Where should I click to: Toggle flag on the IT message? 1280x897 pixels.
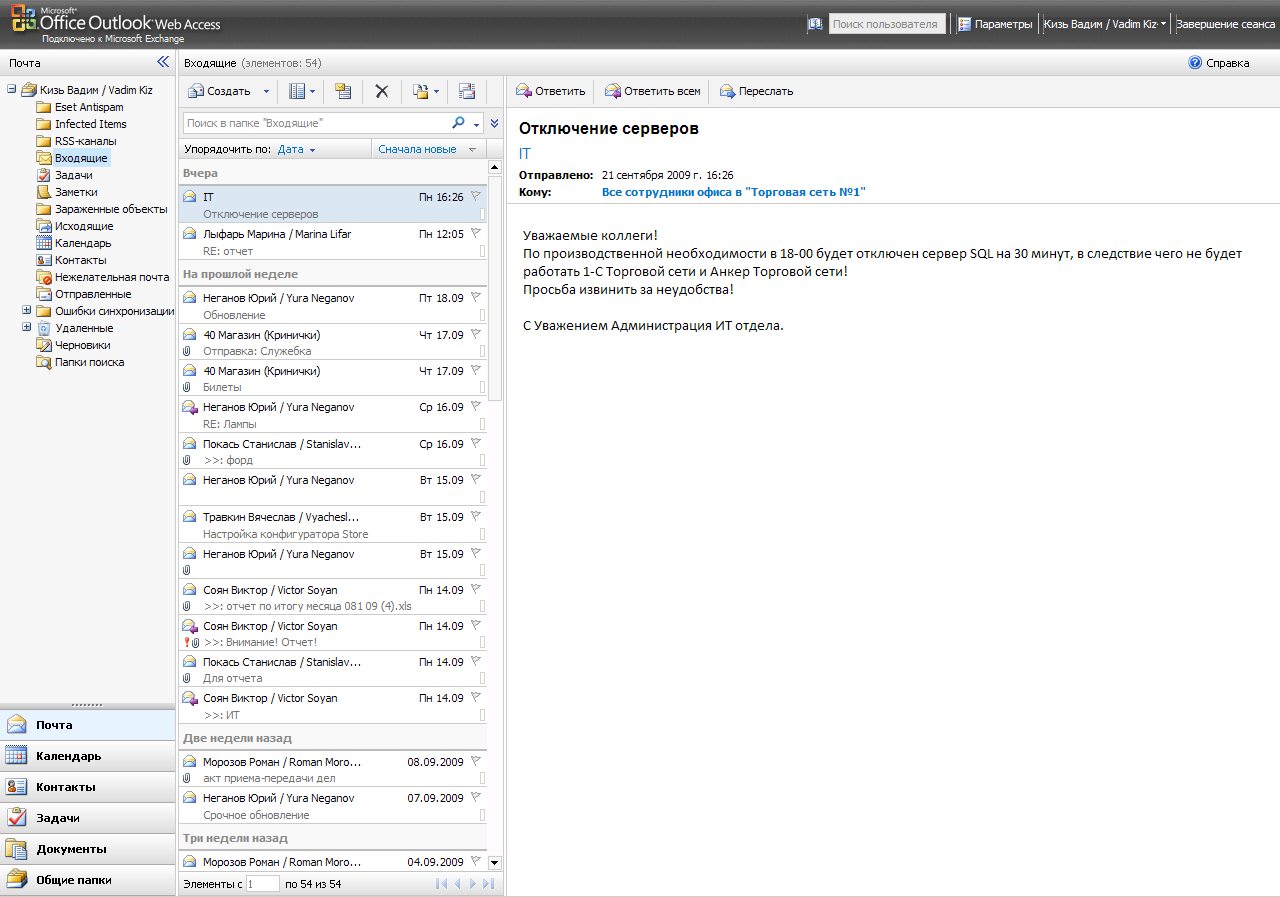(x=476, y=196)
